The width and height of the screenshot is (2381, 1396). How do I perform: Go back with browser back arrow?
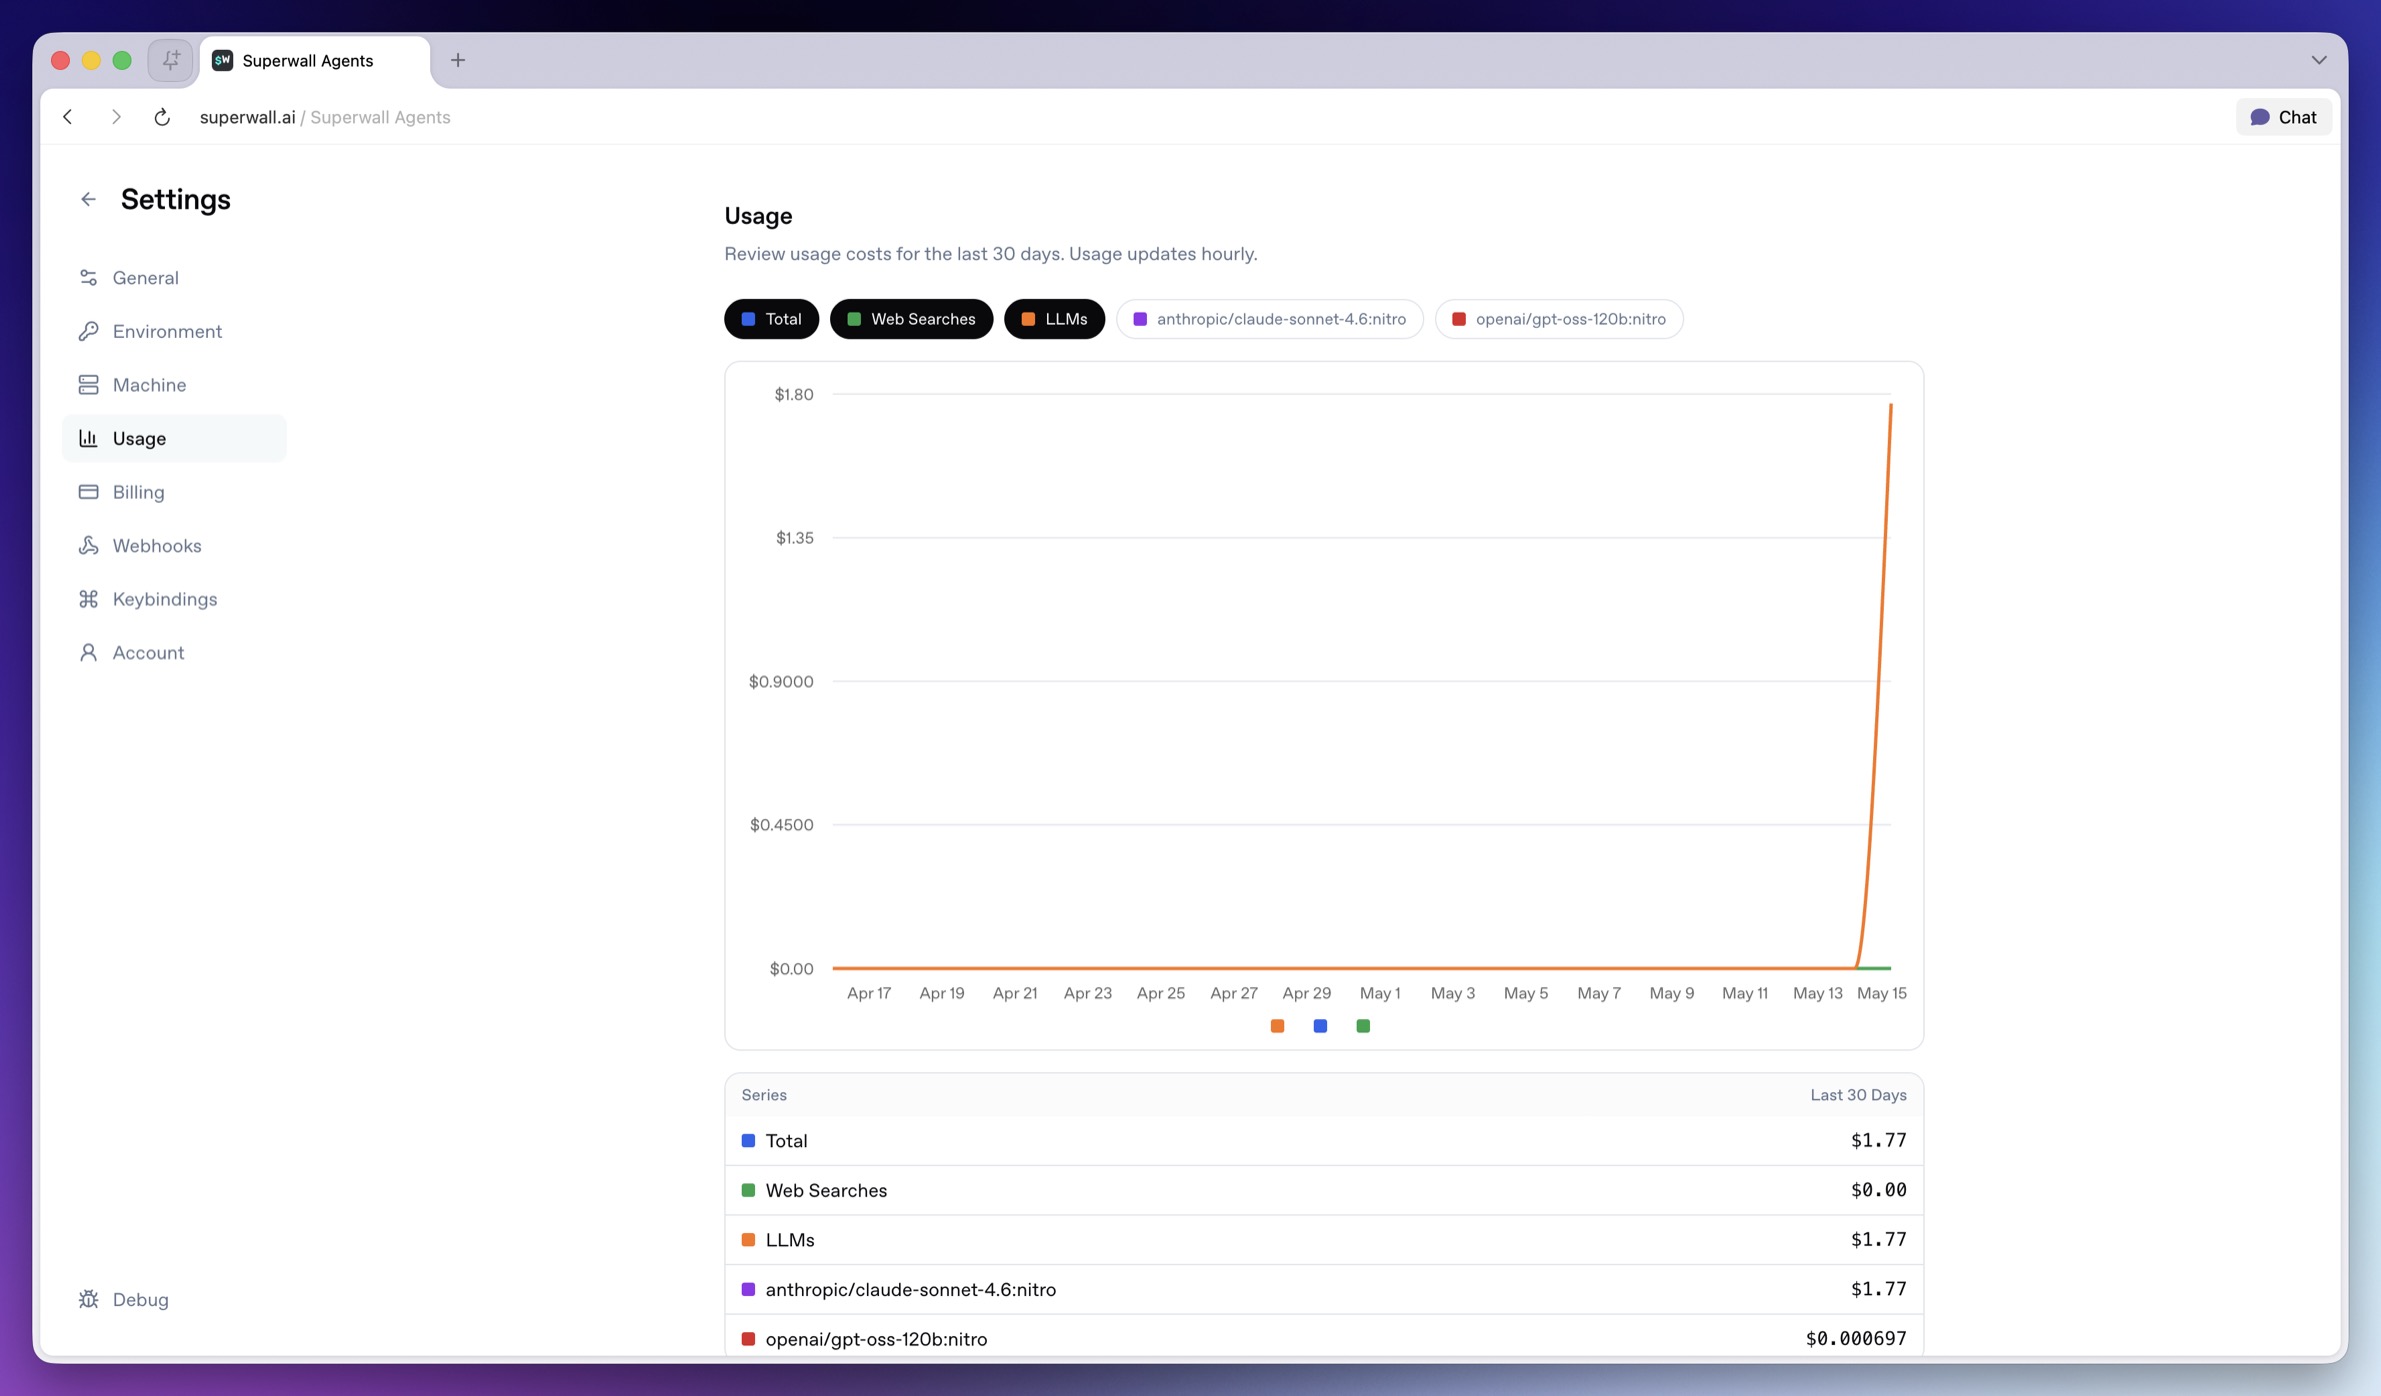[x=68, y=117]
